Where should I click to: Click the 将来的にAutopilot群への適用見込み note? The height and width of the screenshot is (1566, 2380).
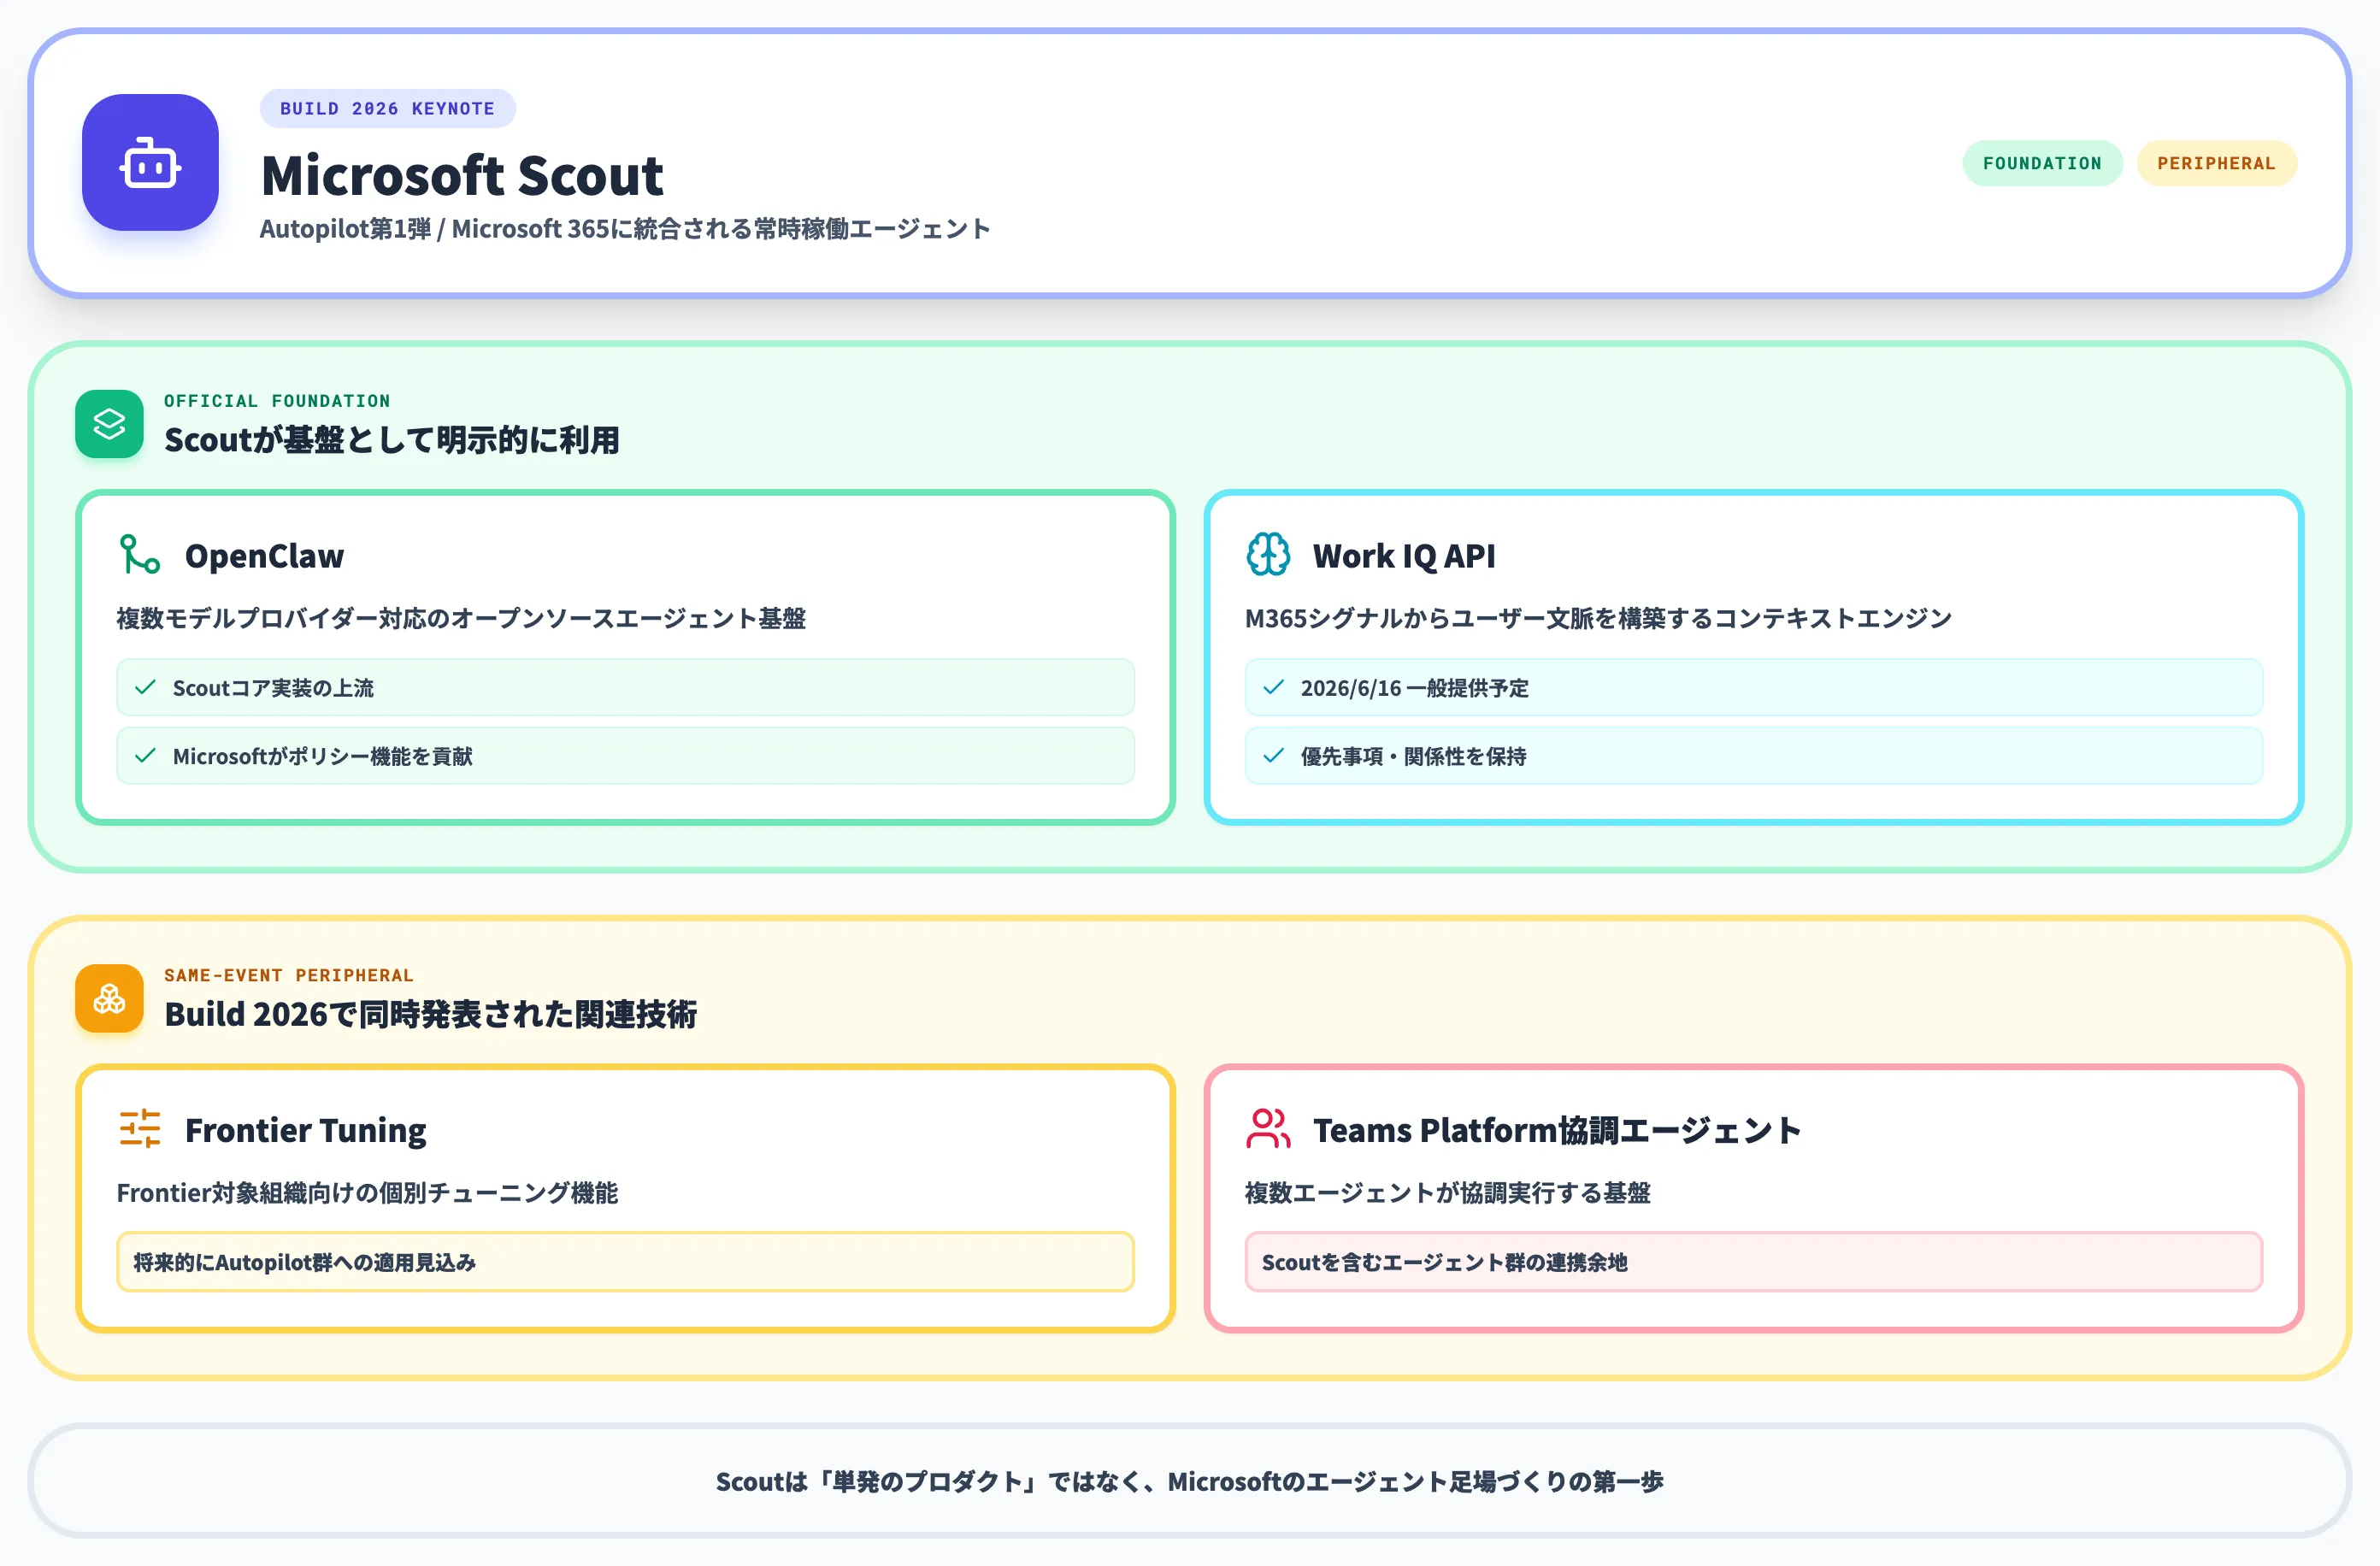(625, 1262)
